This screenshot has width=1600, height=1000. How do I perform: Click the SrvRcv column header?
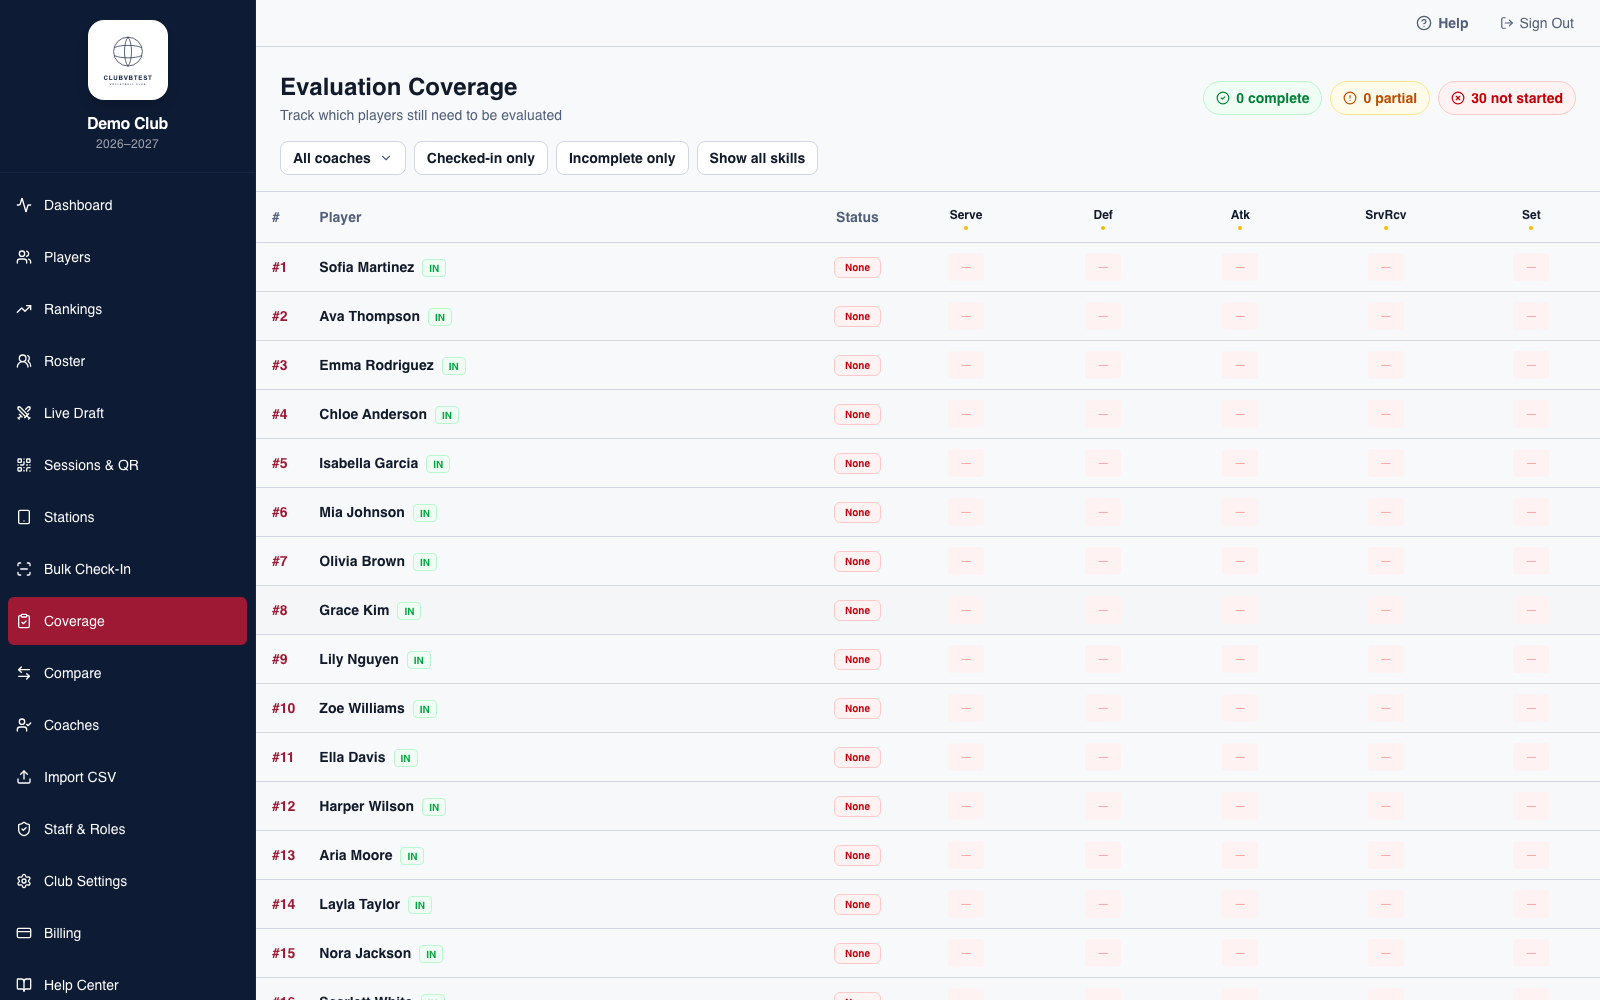click(x=1385, y=215)
